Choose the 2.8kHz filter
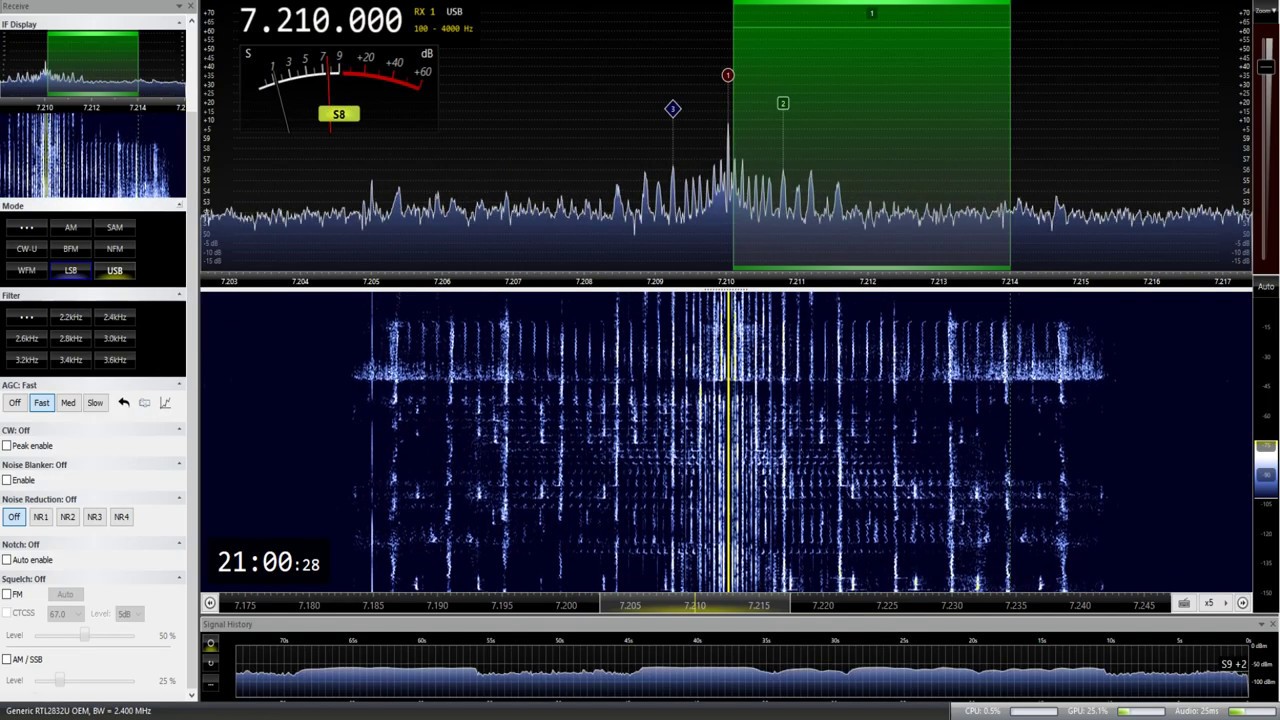1280x720 pixels. 70,339
